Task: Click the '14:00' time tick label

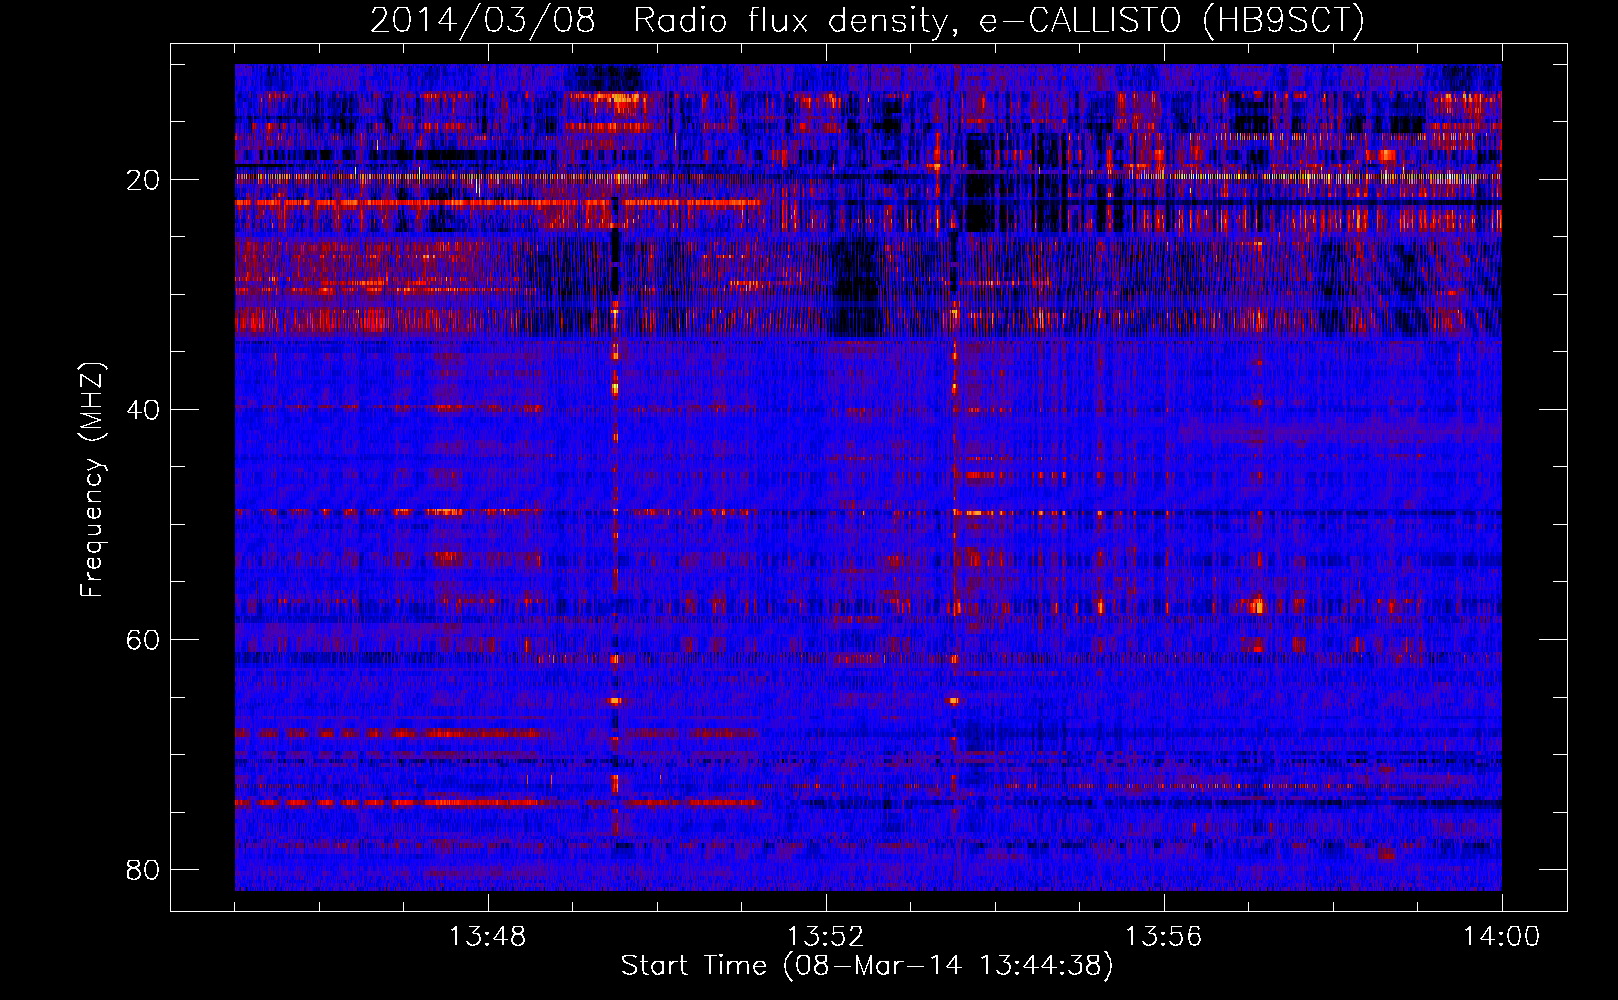Action: [1501, 937]
